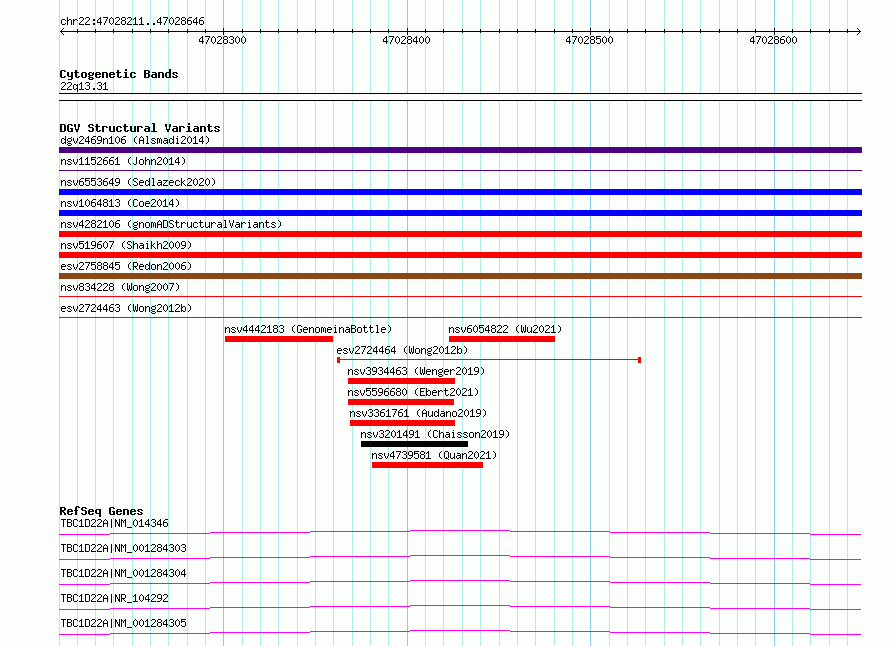Click the nsv834228 (Wong2007) label

pyautogui.click(x=120, y=287)
